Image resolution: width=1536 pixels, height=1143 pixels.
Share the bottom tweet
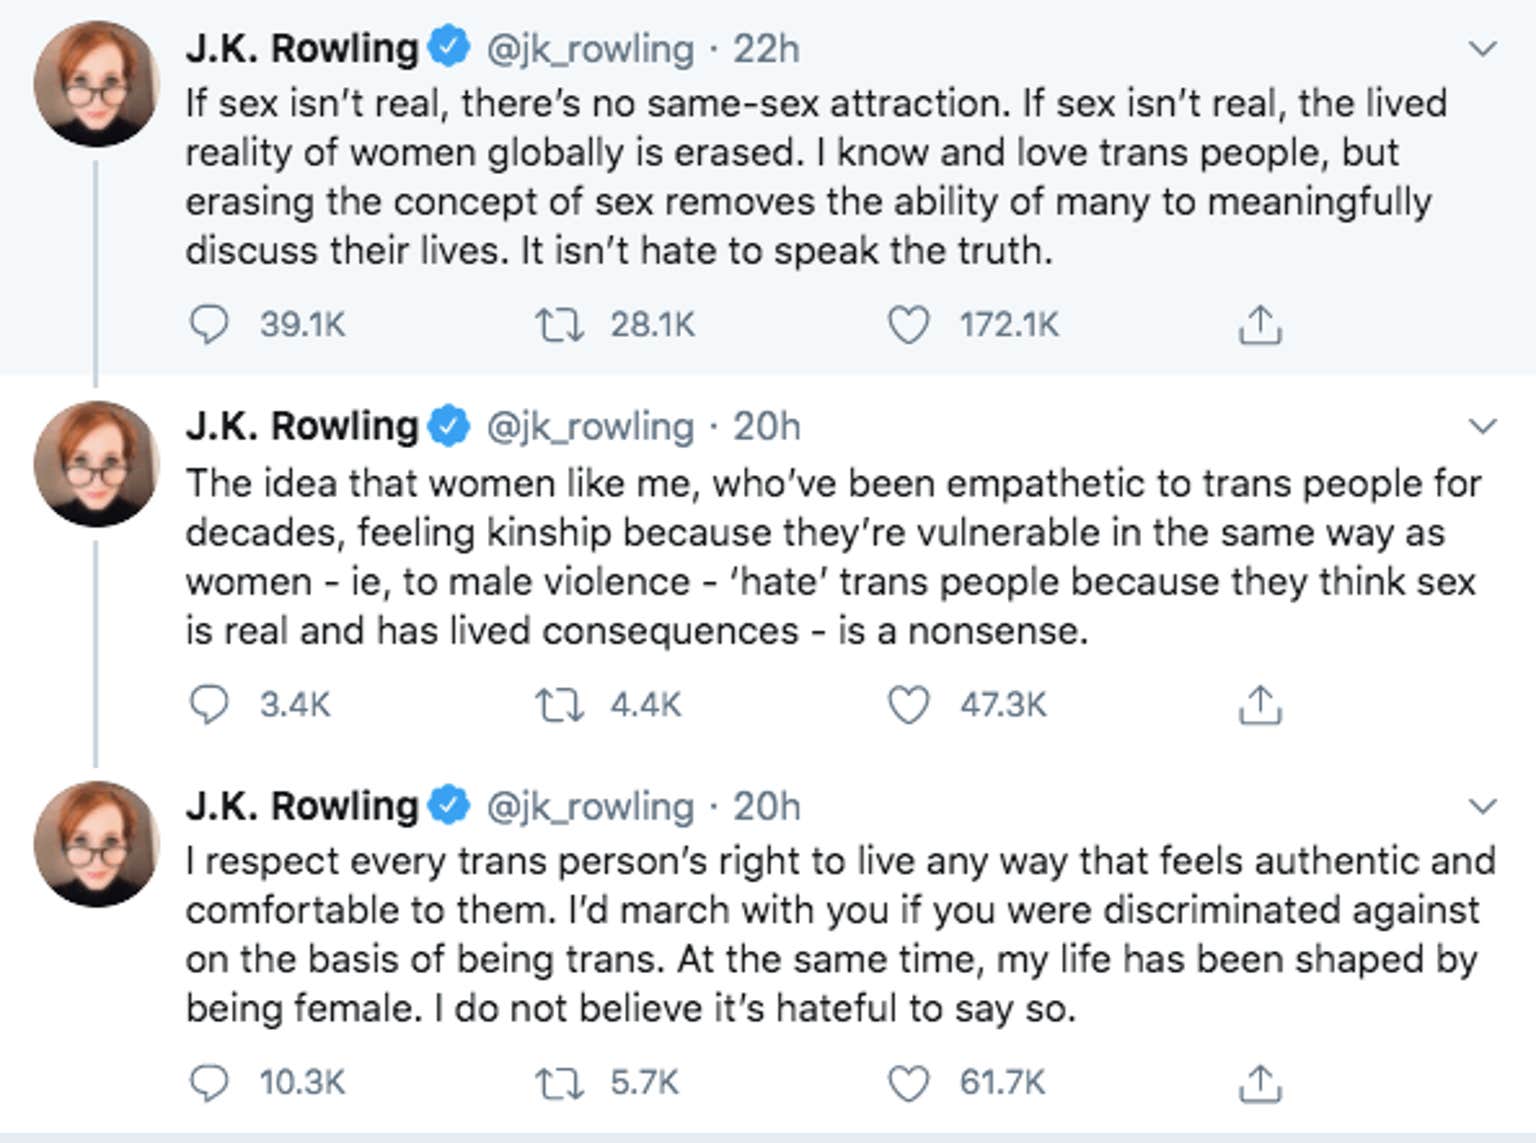point(1262,1081)
